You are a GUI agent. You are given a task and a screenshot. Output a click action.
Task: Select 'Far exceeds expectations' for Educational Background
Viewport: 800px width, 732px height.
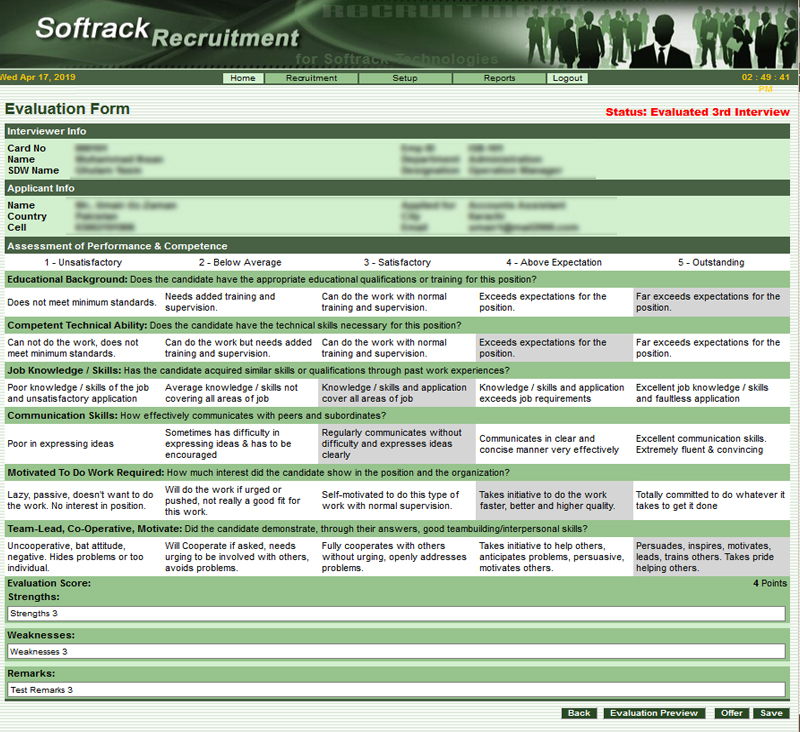pyautogui.click(x=710, y=302)
